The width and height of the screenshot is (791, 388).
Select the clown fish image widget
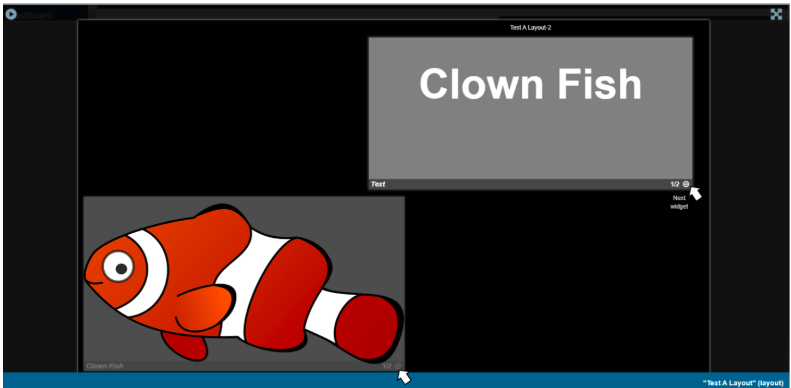click(244, 279)
